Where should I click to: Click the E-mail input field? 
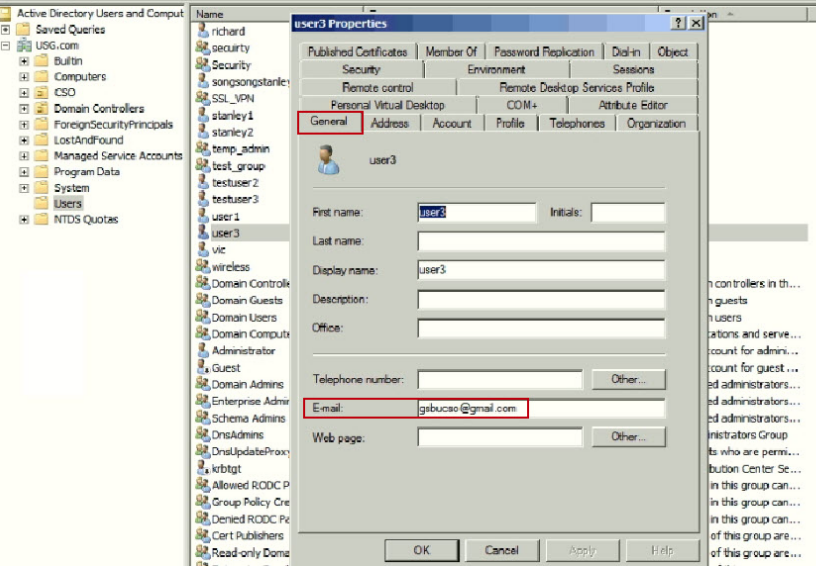tap(541, 408)
